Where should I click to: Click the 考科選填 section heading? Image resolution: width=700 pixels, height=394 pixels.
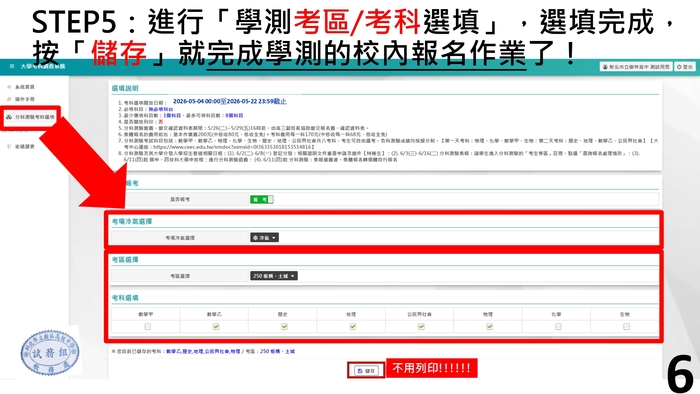point(125,298)
